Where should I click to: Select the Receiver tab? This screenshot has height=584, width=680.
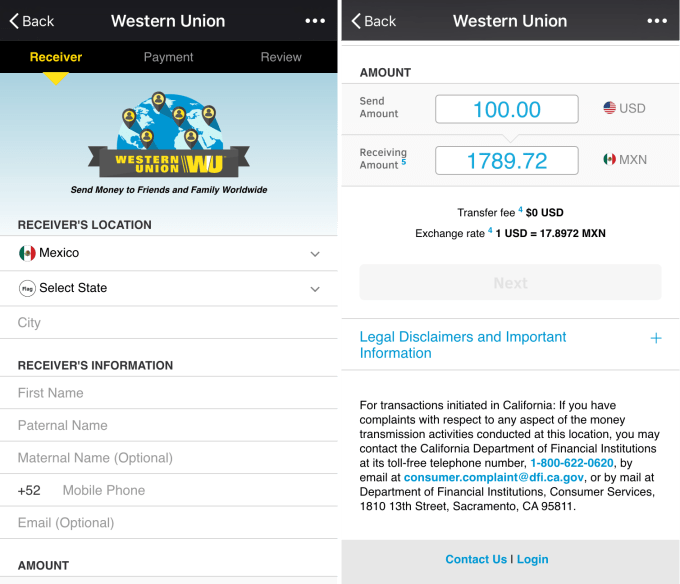click(x=56, y=57)
